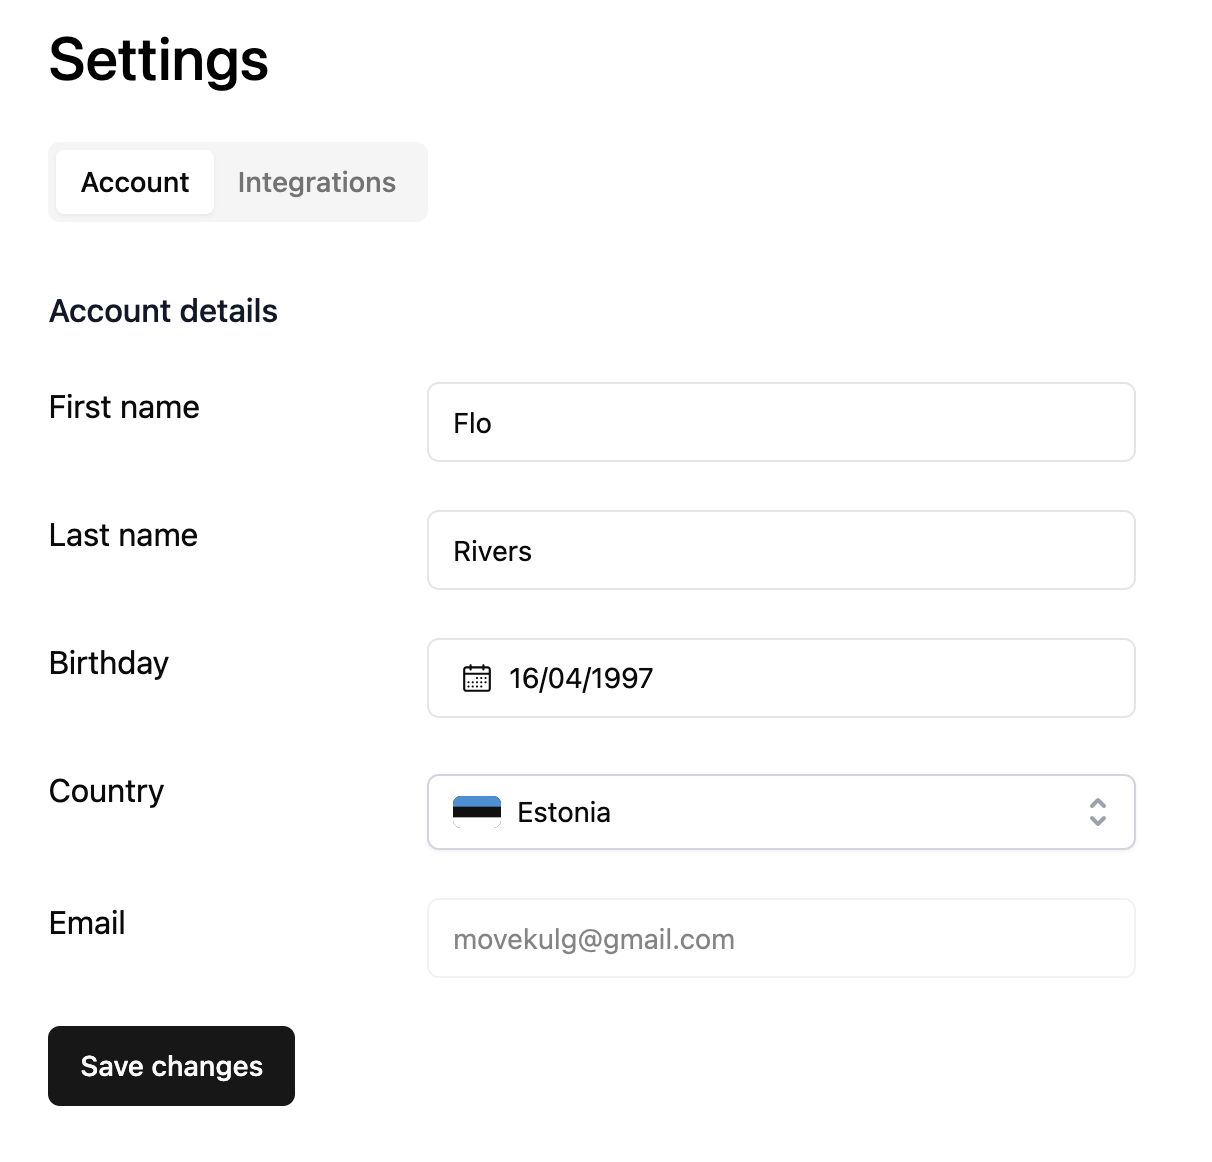Click the Country label
Image resolution: width=1212 pixels, height=1162 pixels.
[x=106, y=791]
